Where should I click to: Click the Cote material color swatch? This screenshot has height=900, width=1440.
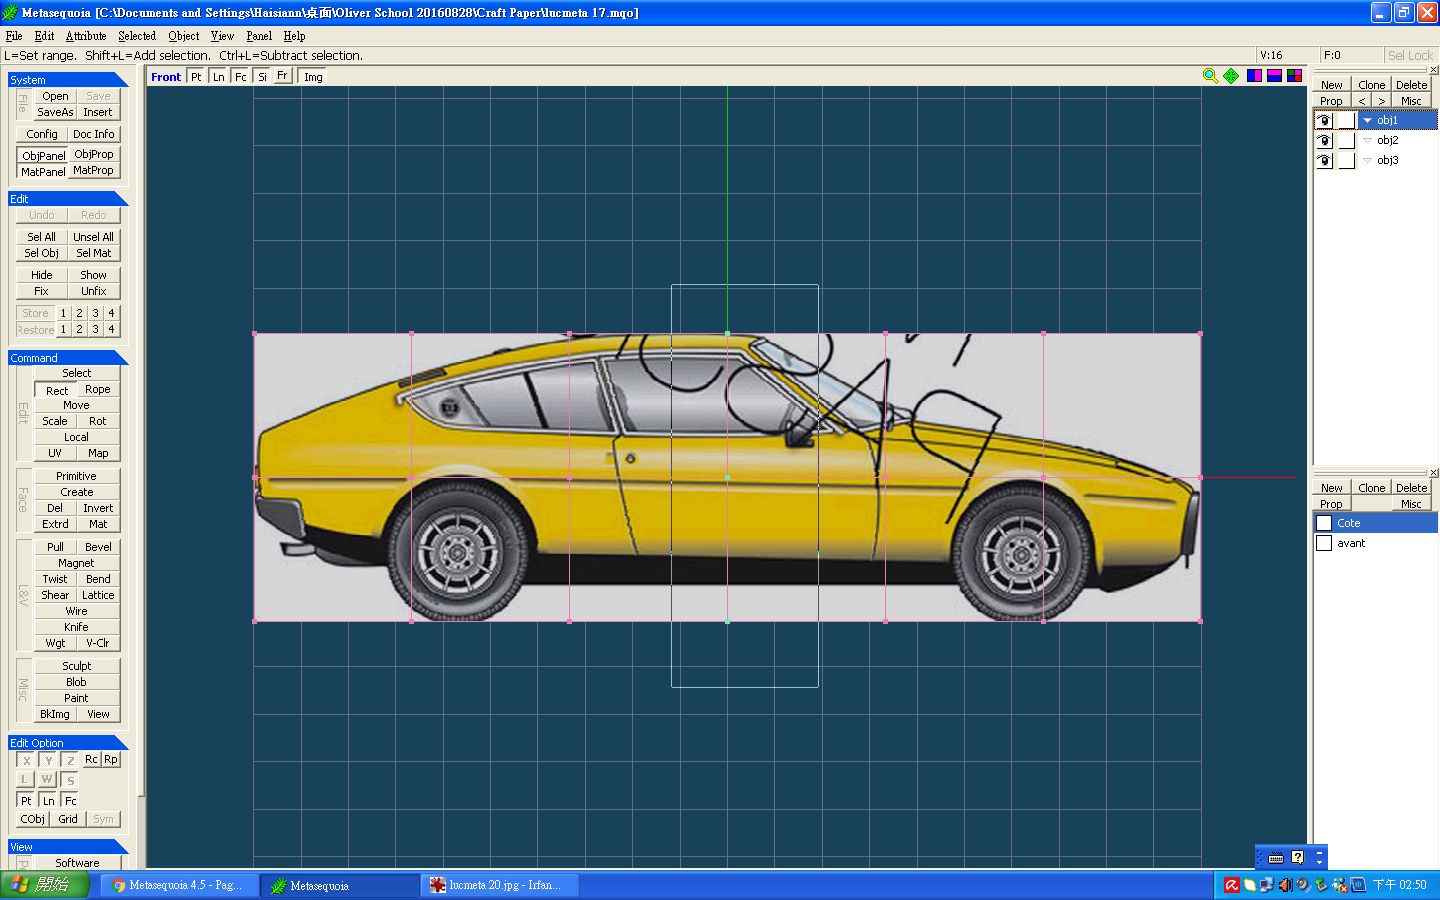(1324, 523)
